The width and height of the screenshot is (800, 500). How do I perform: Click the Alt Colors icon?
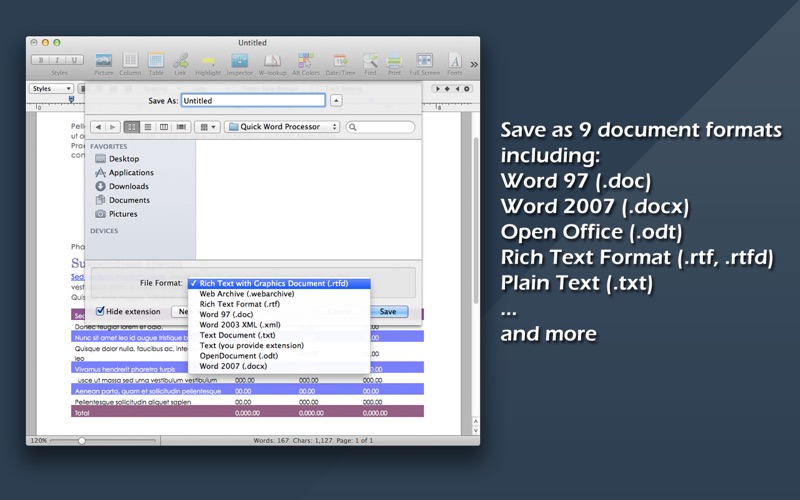coord(306,60)
